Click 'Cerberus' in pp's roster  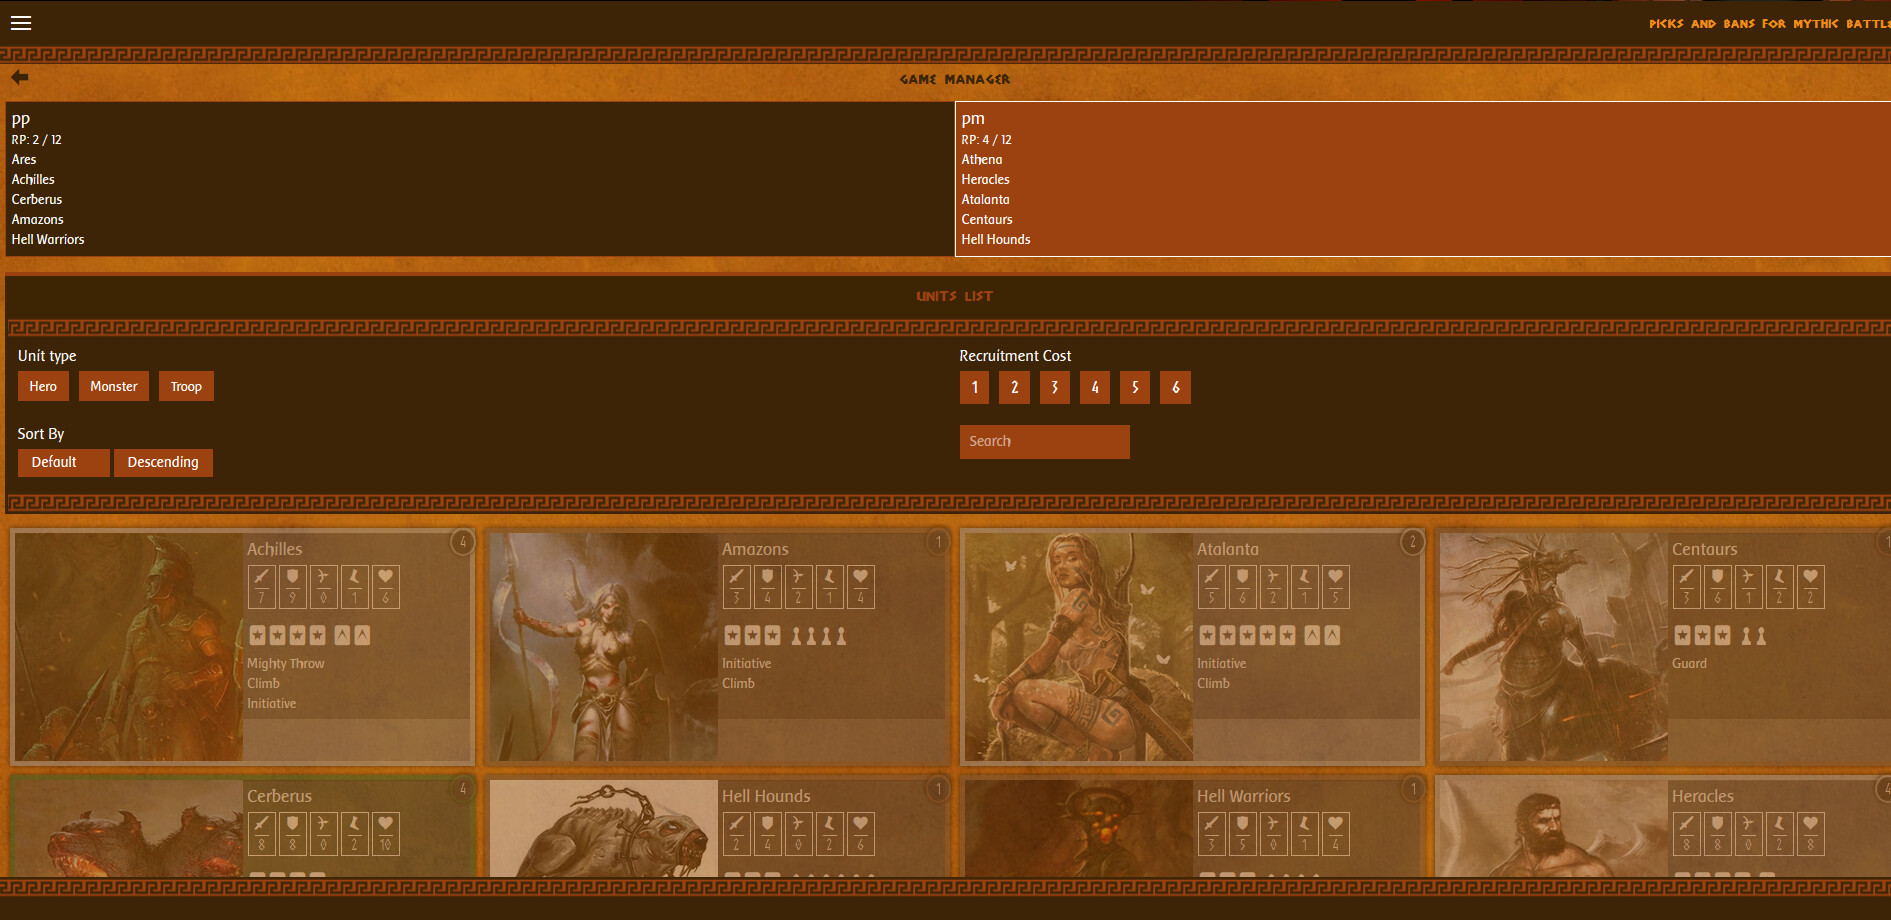click(37, 199)
